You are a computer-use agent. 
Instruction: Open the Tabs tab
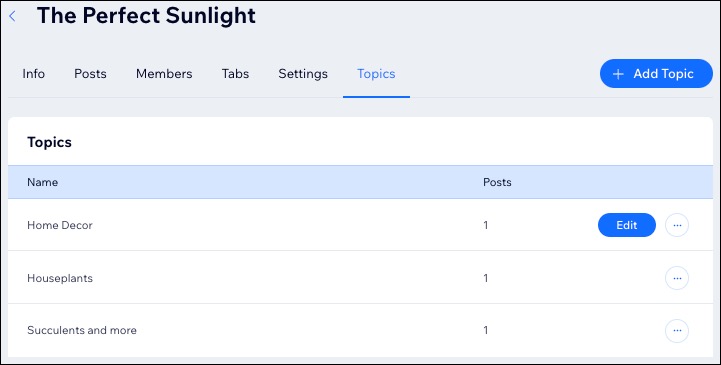pyautogui.click(x=235, y=74)
